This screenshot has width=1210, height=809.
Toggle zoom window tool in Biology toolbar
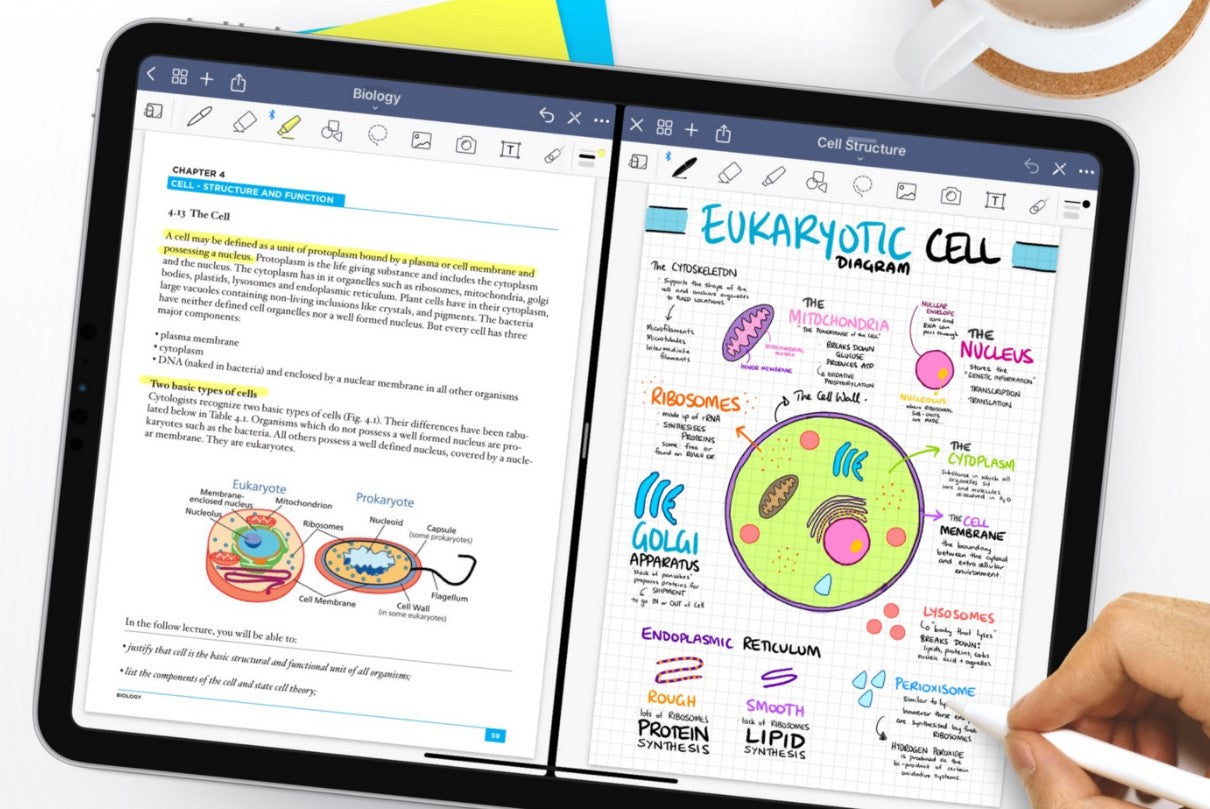(x=154, y=110)
